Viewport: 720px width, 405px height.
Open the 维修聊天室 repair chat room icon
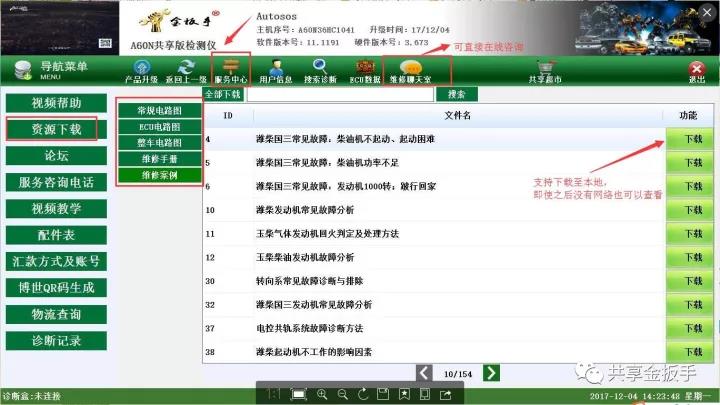[411, 71]
